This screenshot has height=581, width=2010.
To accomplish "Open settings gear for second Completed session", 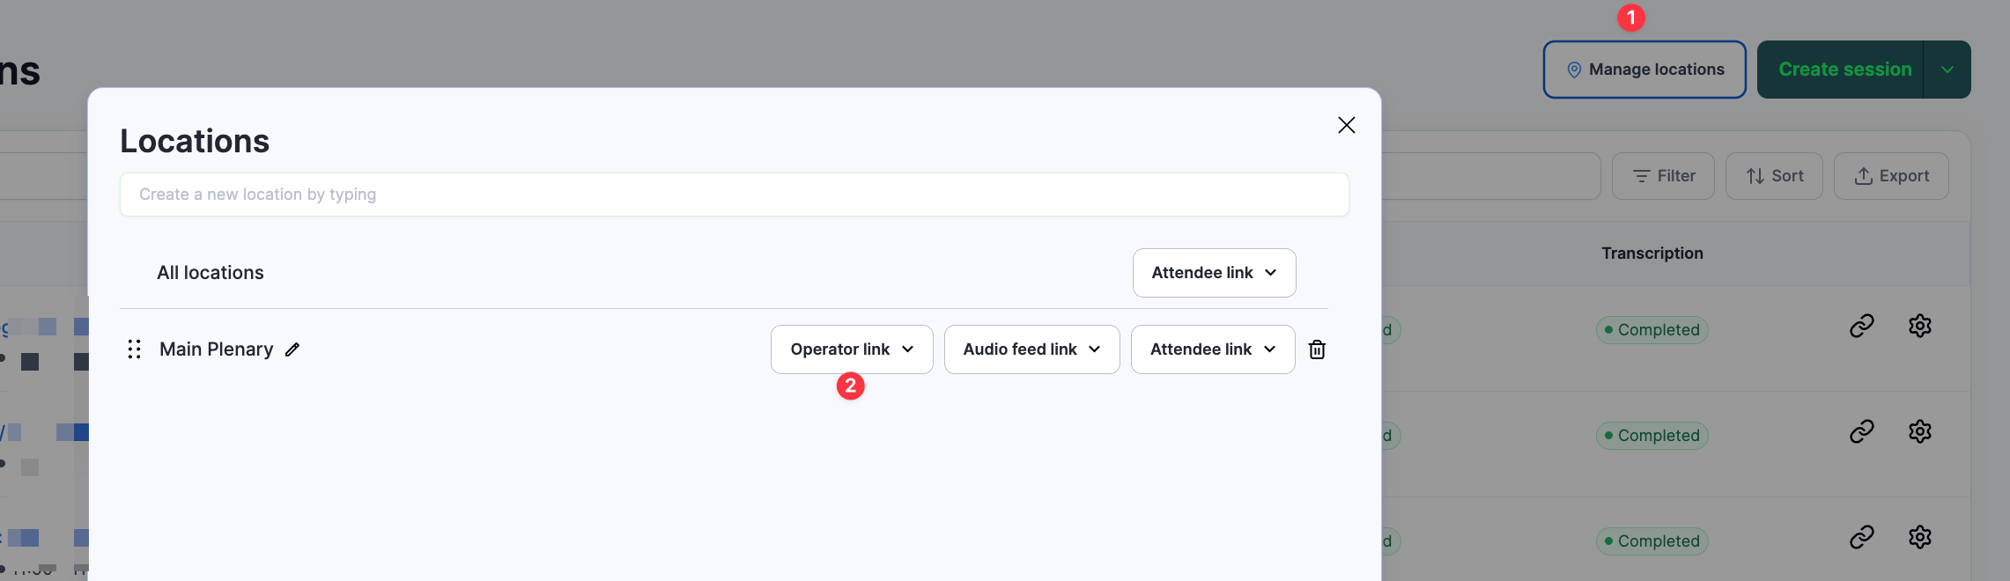I will pyautogui.click(x=1919, y=431).
